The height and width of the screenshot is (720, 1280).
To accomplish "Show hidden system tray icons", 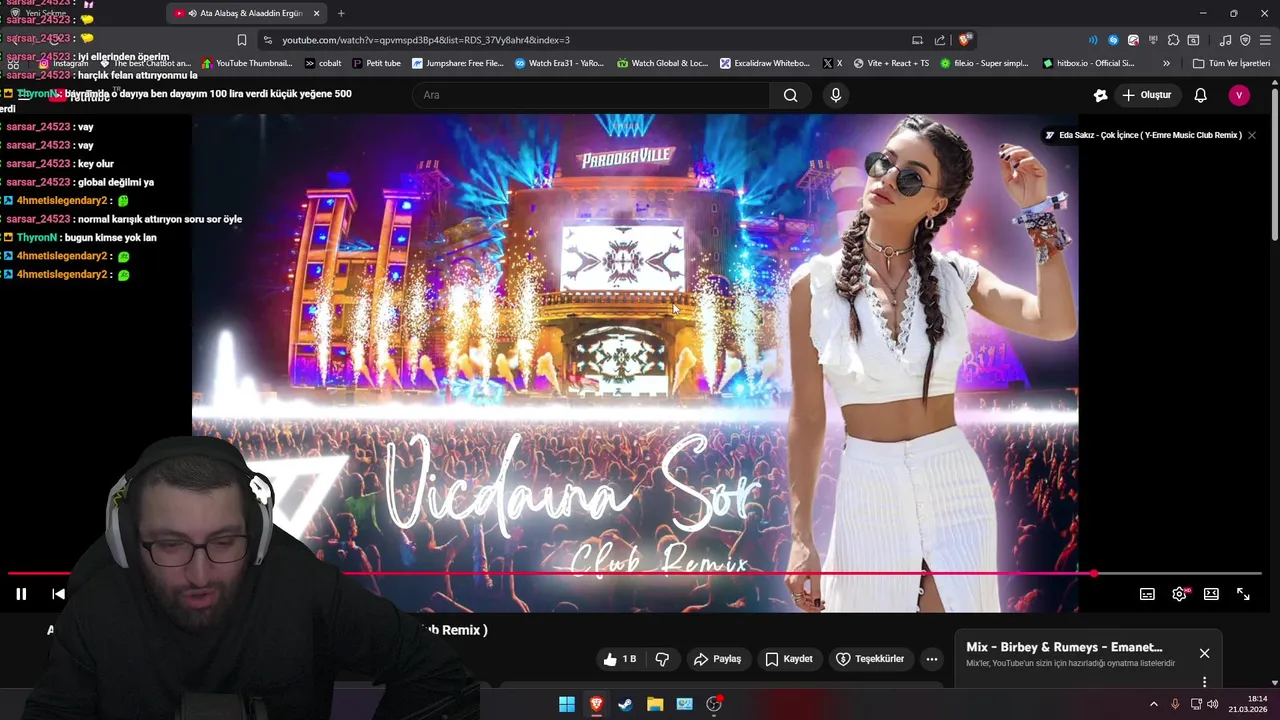I will point(1153,704).
